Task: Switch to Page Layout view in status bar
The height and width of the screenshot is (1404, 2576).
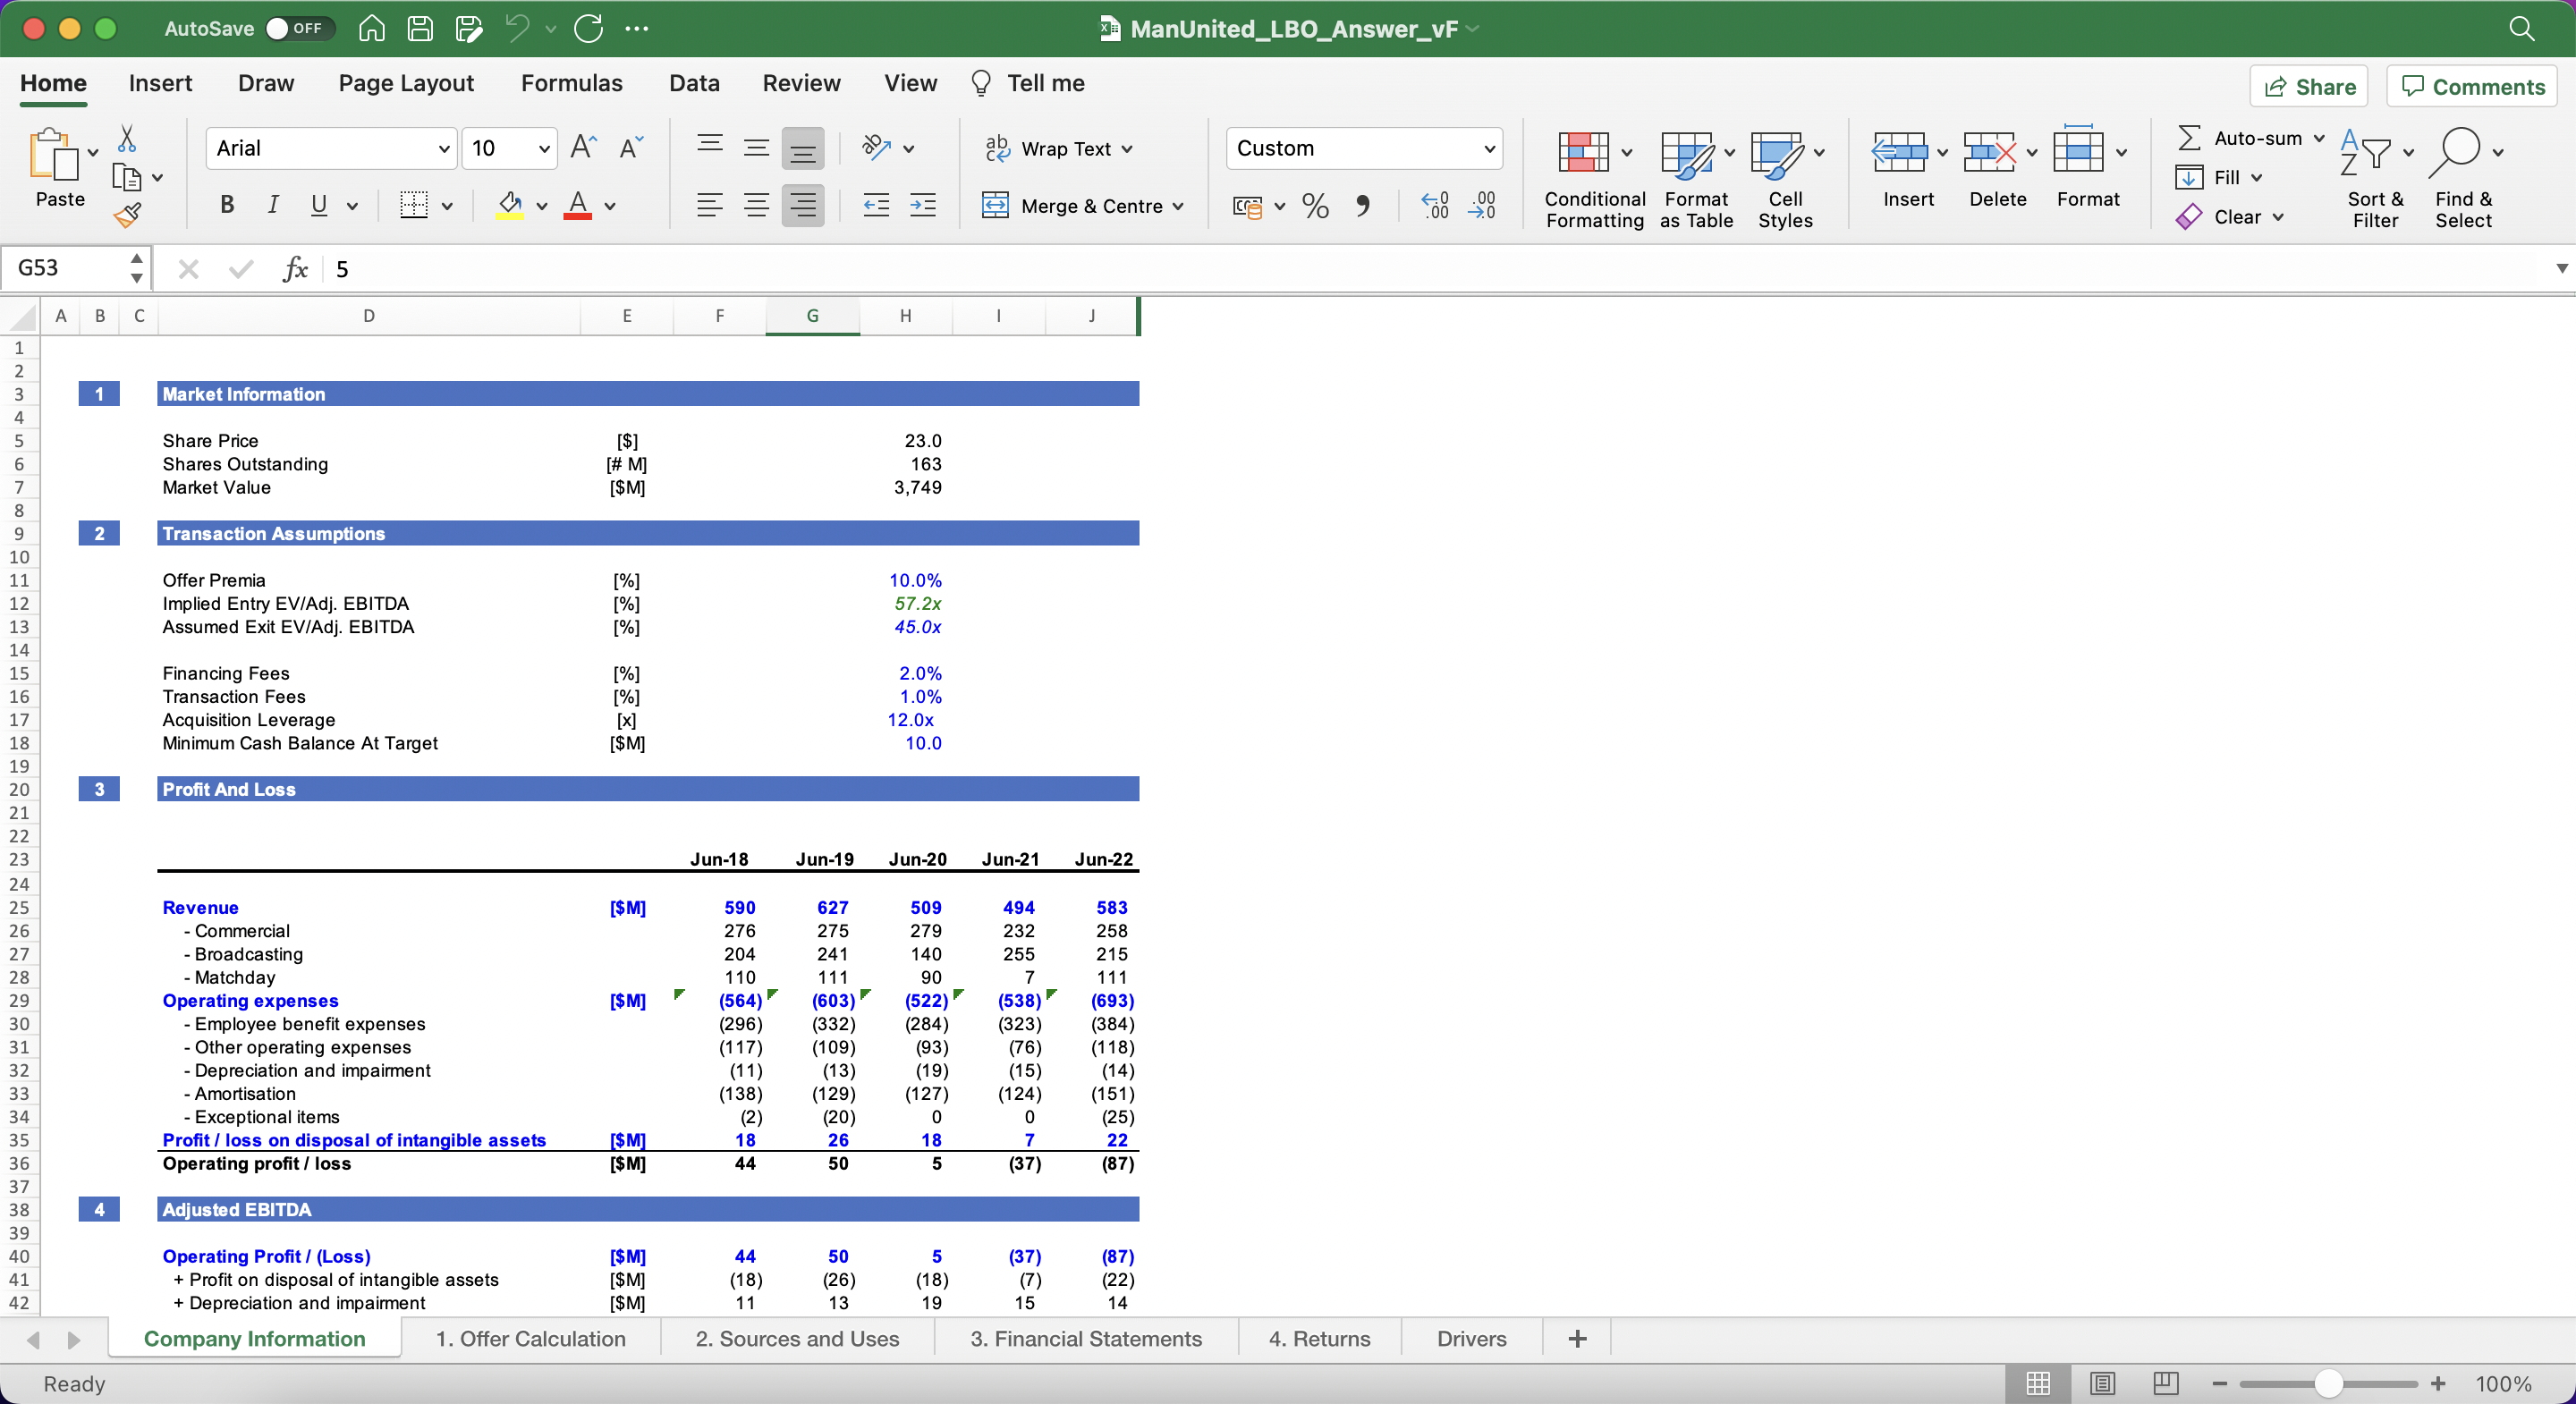Action: pyautogui.click(x=2102, y=1383)
